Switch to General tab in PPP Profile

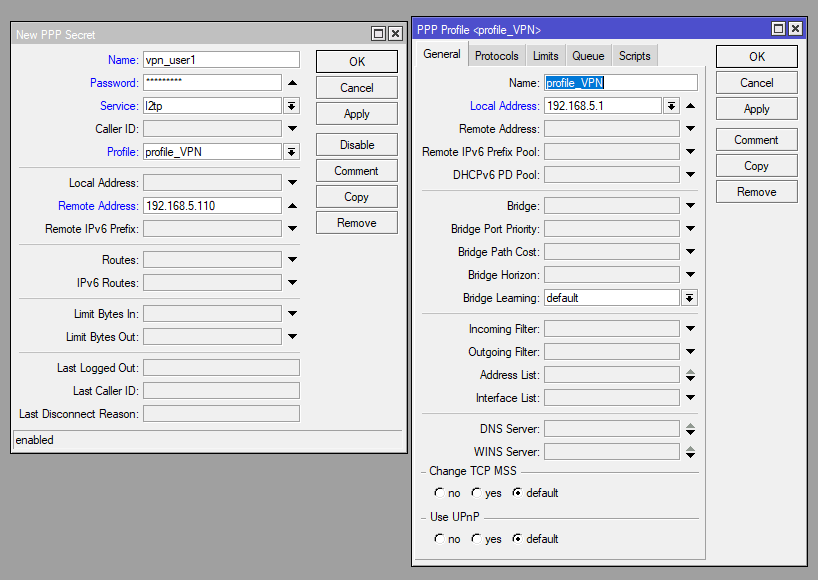pos(442,54)
